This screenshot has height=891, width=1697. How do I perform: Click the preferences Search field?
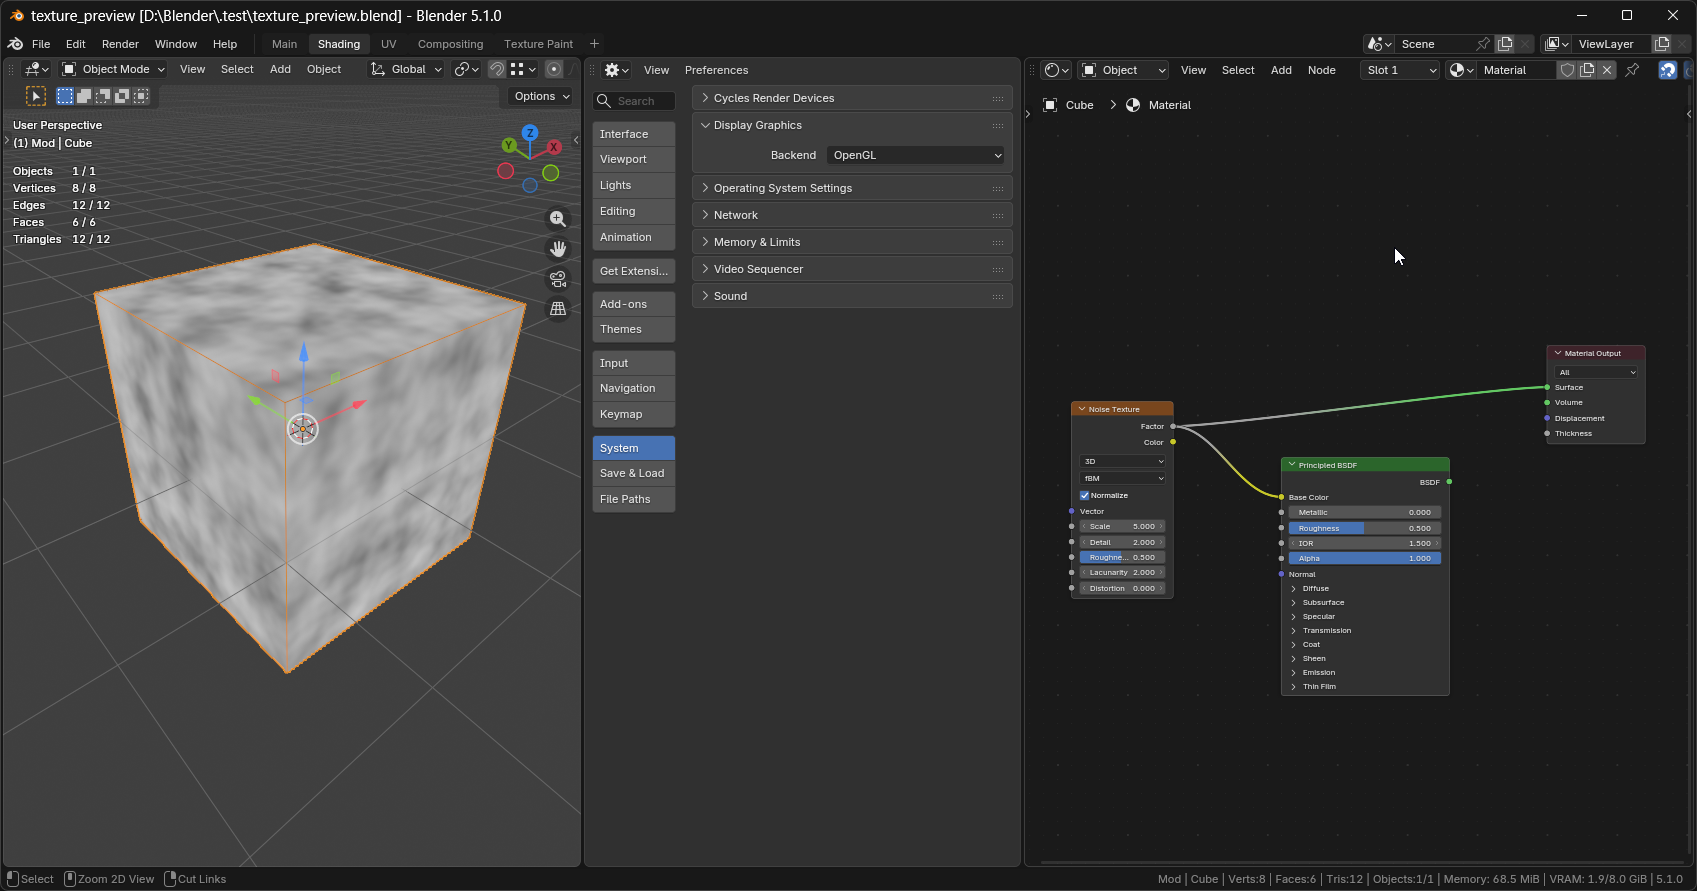click(x=634, y=101)
